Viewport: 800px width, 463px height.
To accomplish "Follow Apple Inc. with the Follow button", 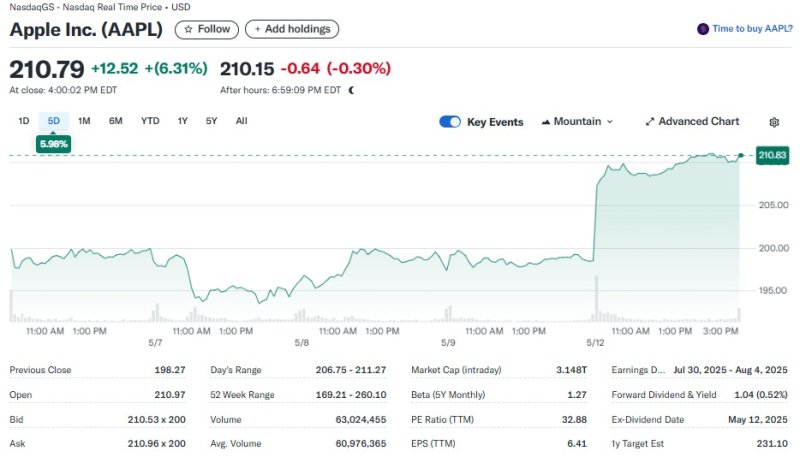I will pos(206,29).
